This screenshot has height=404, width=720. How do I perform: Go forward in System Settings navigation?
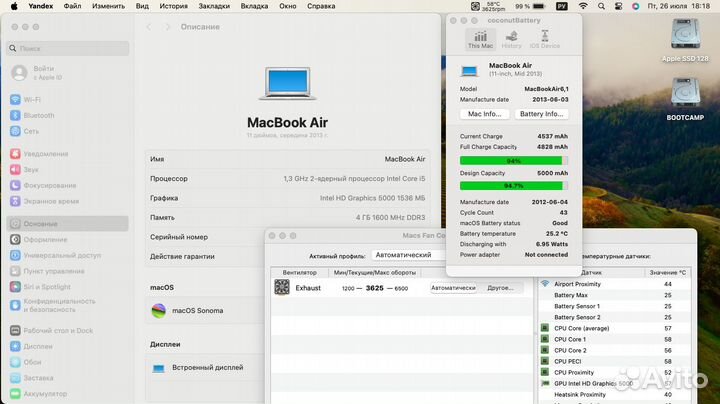point(168,27)
